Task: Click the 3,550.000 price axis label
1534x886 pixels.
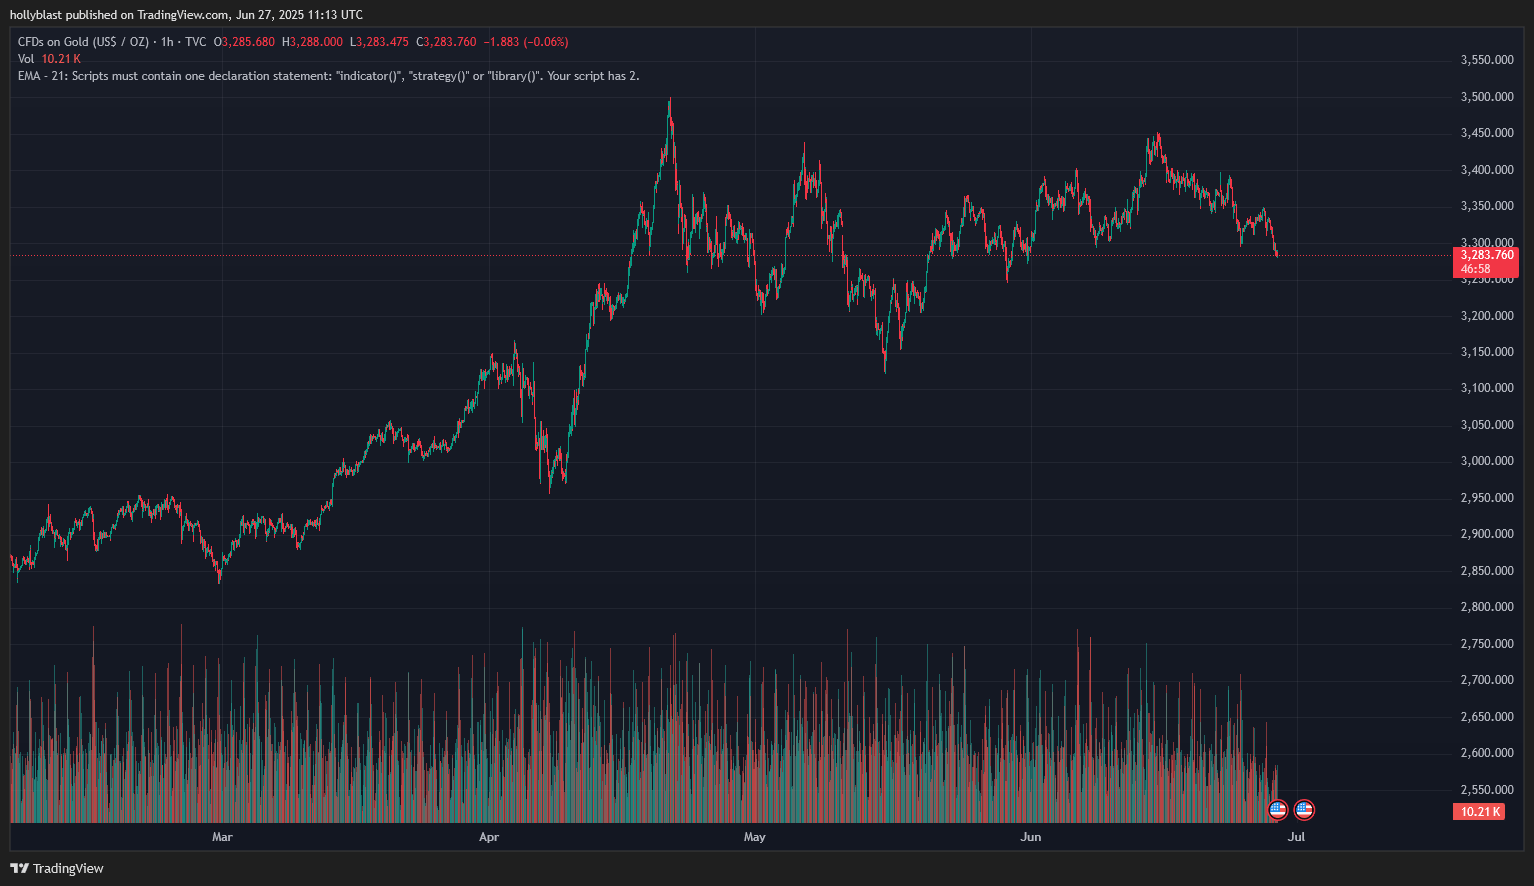Action: (x=1487, y=60)
